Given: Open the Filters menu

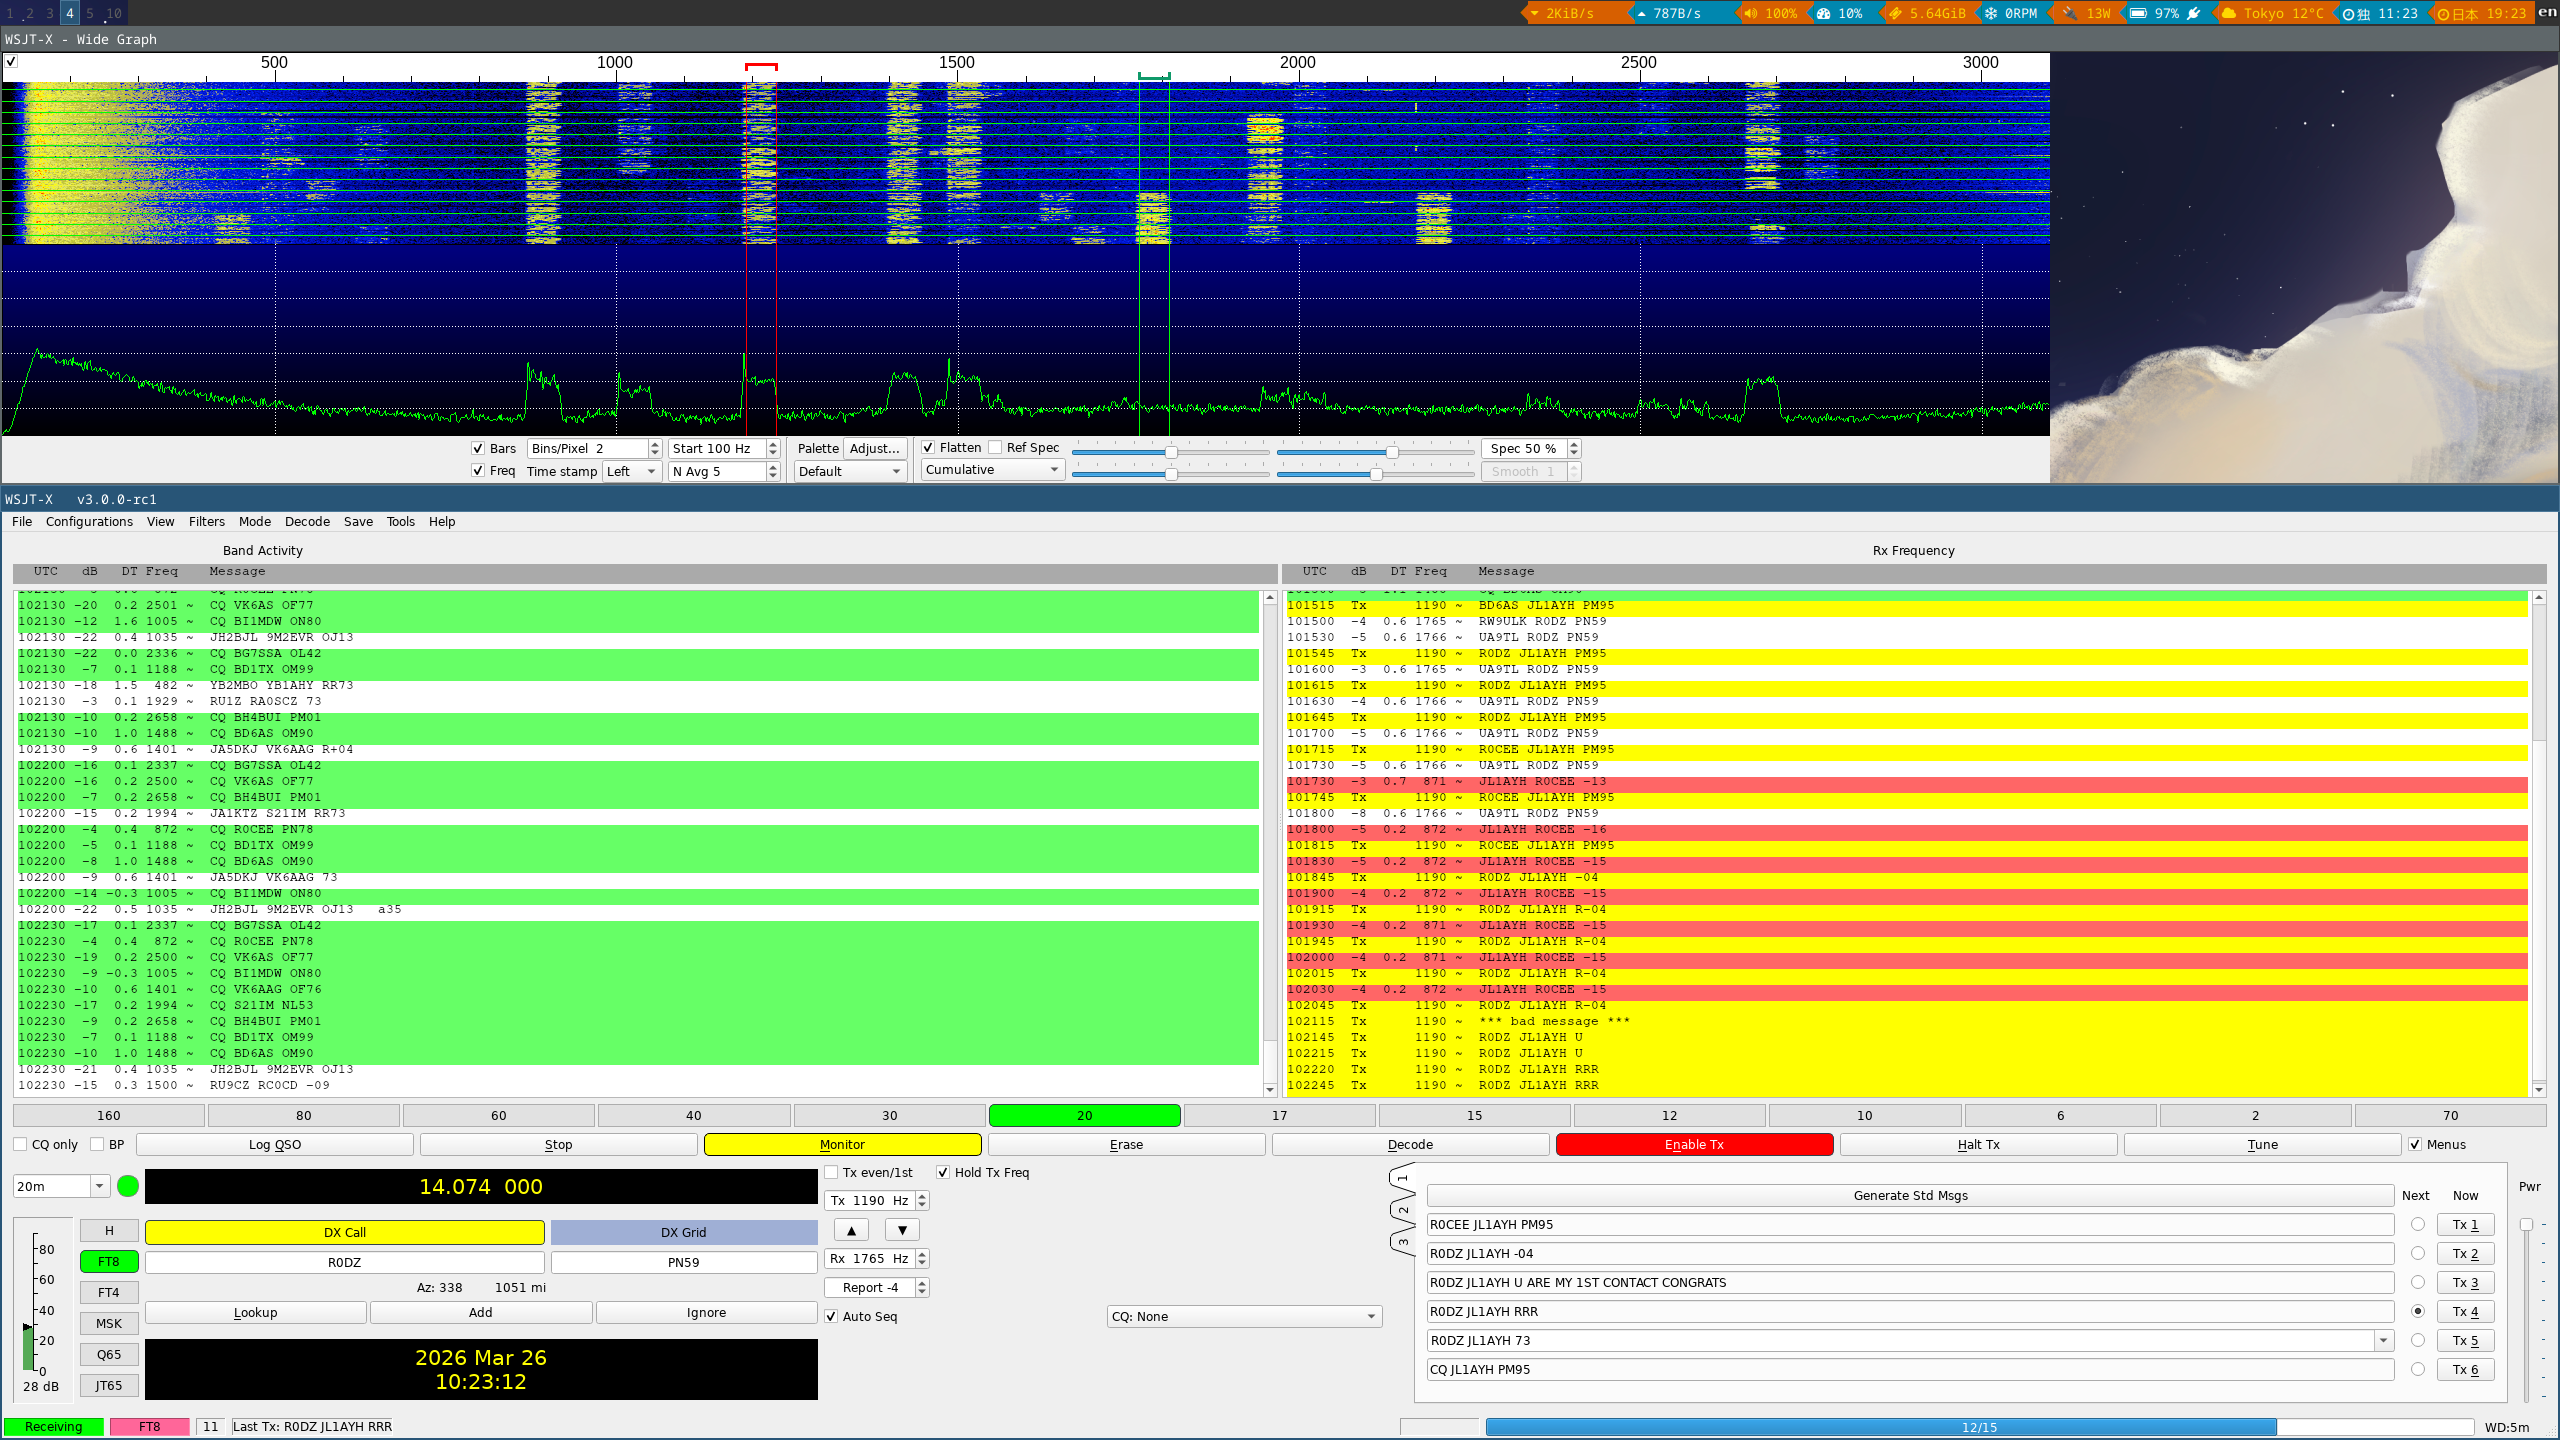Looking at the screenshot, I should click(x=207, y=521).
